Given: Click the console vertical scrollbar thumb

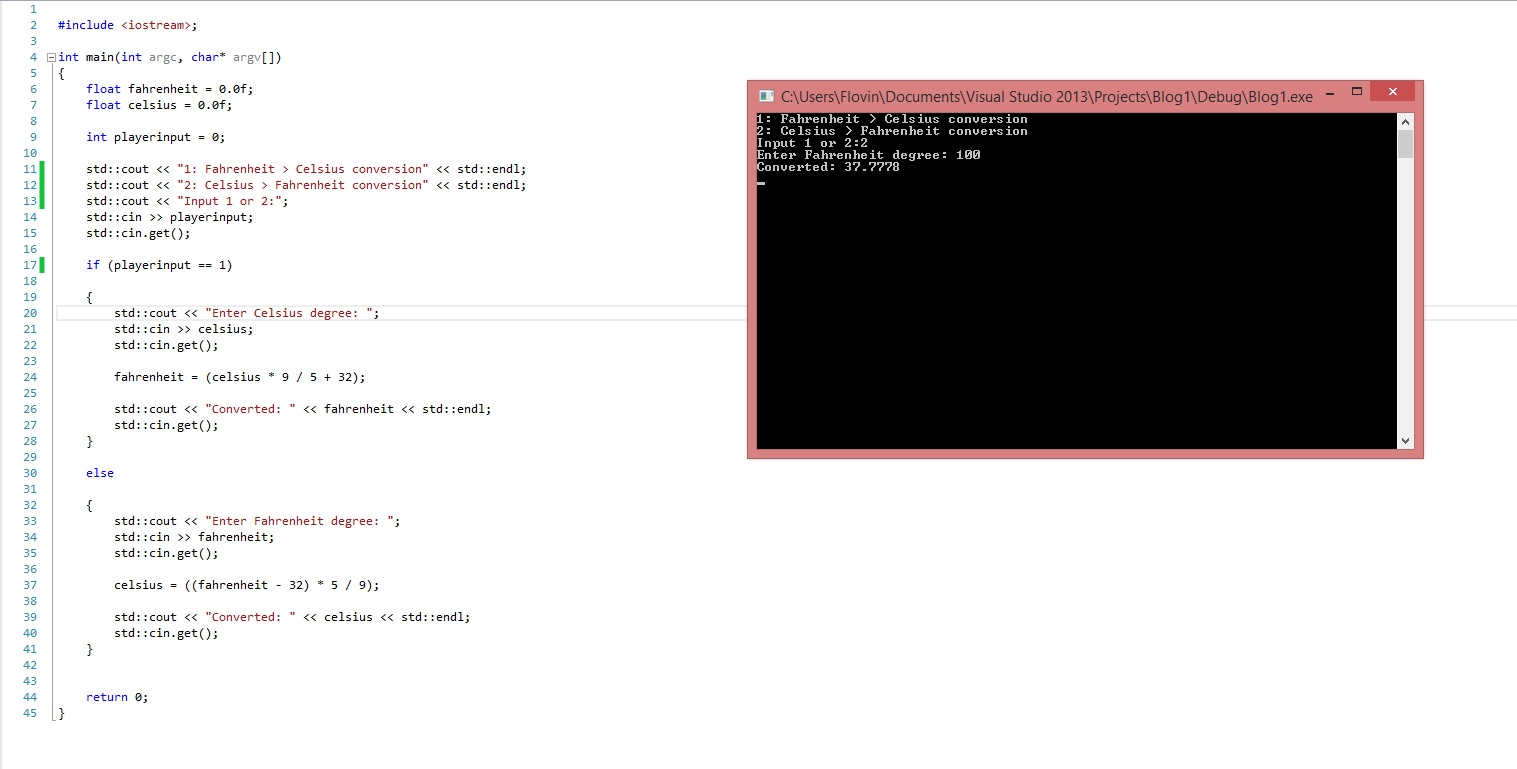Looking at the screenshot, I should coord(1405,144).
